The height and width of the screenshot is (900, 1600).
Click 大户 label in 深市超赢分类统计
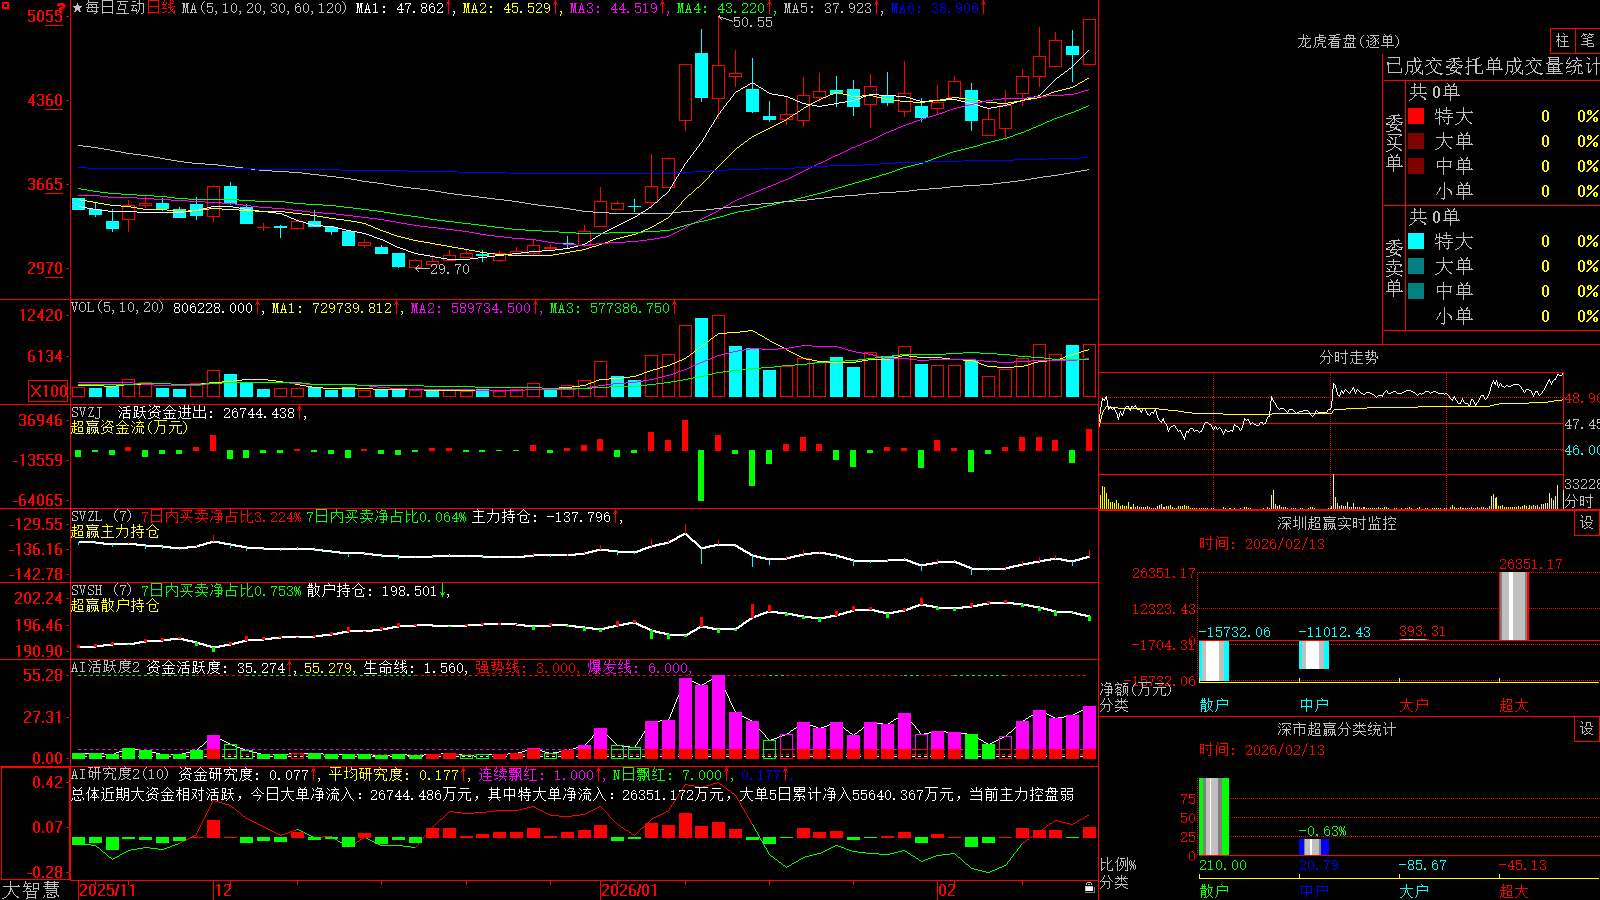coord(1414,890)
